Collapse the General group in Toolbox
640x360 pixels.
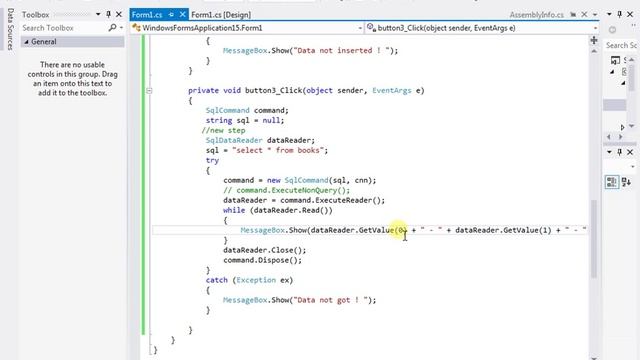(27, 42)
